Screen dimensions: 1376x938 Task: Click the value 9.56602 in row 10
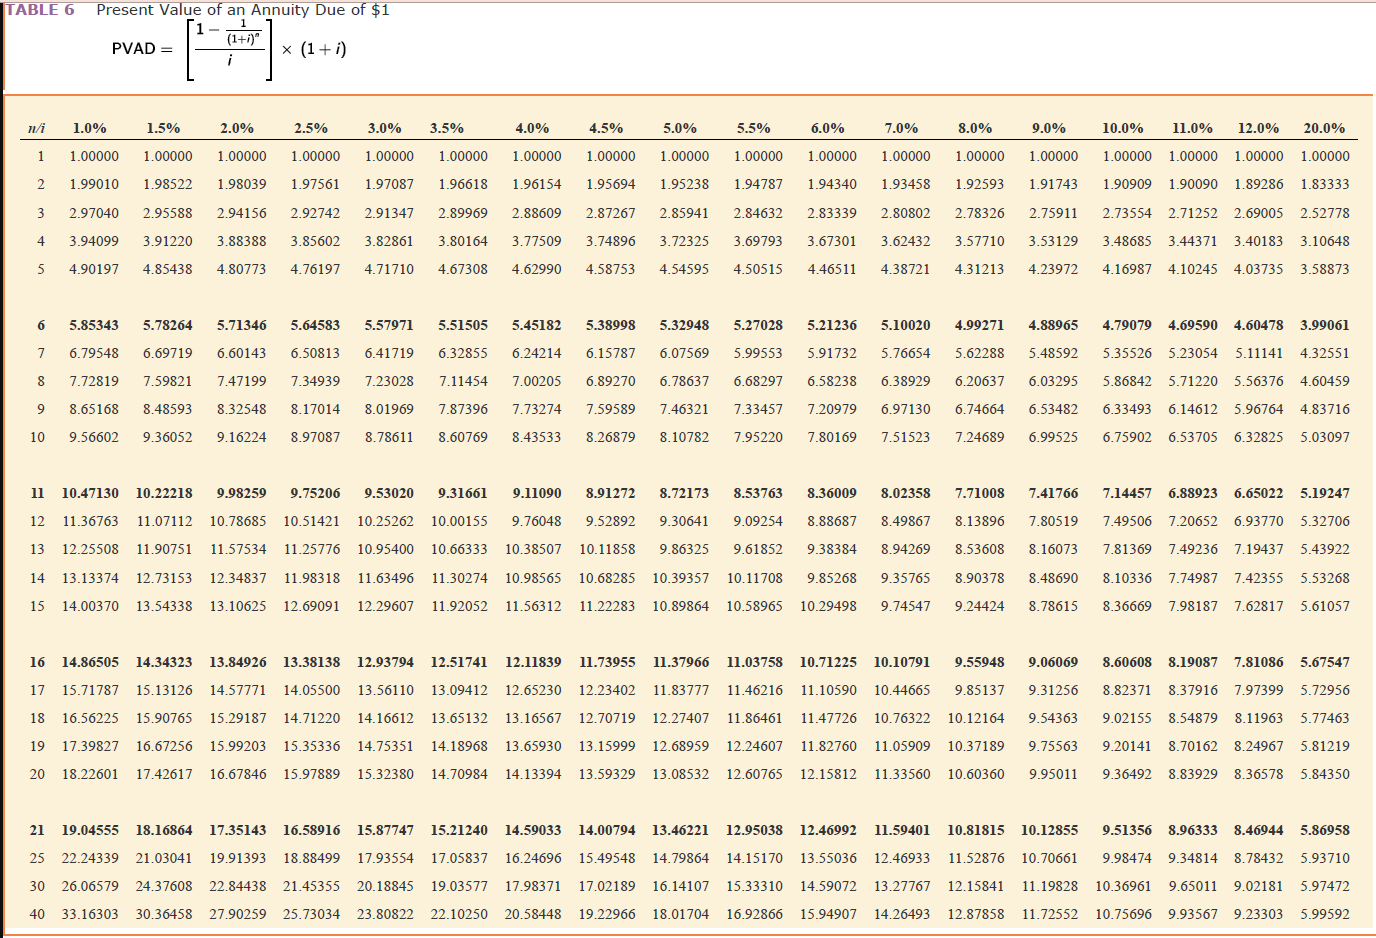point(94,437)
